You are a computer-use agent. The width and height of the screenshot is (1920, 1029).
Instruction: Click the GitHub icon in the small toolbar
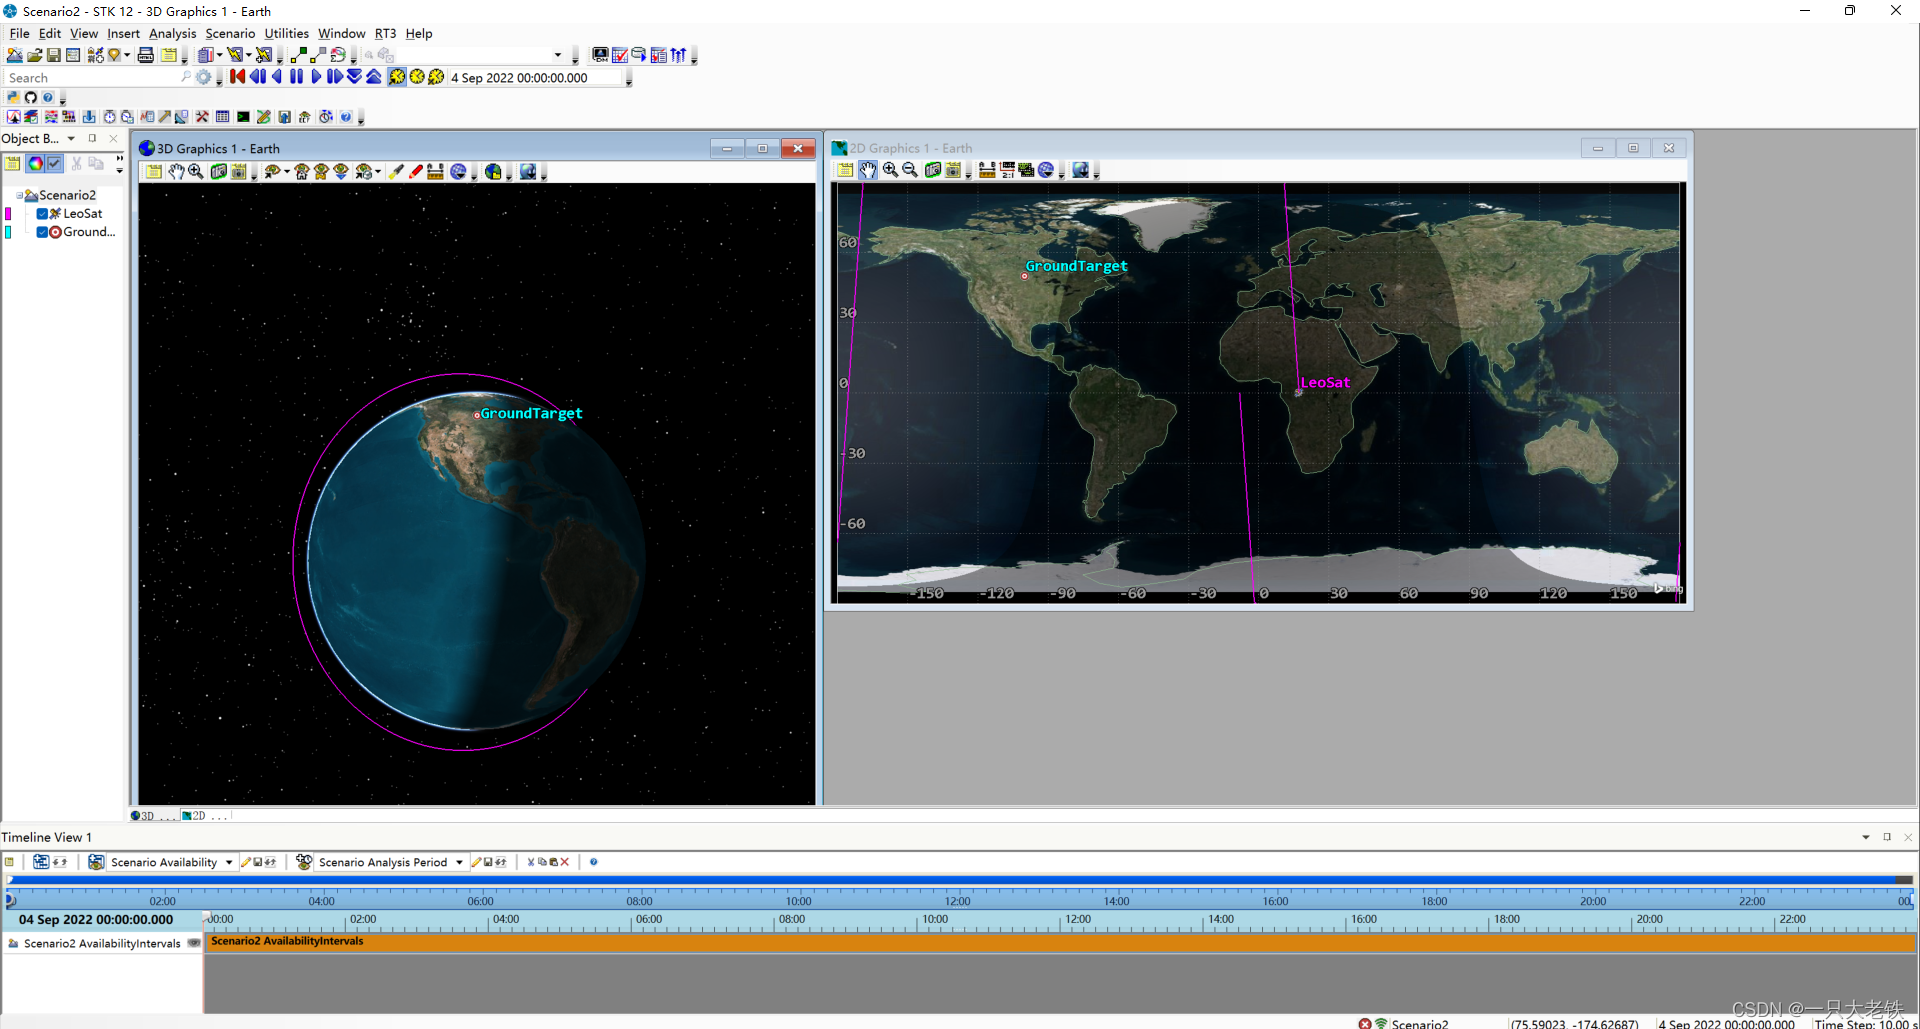click(31, 97)
